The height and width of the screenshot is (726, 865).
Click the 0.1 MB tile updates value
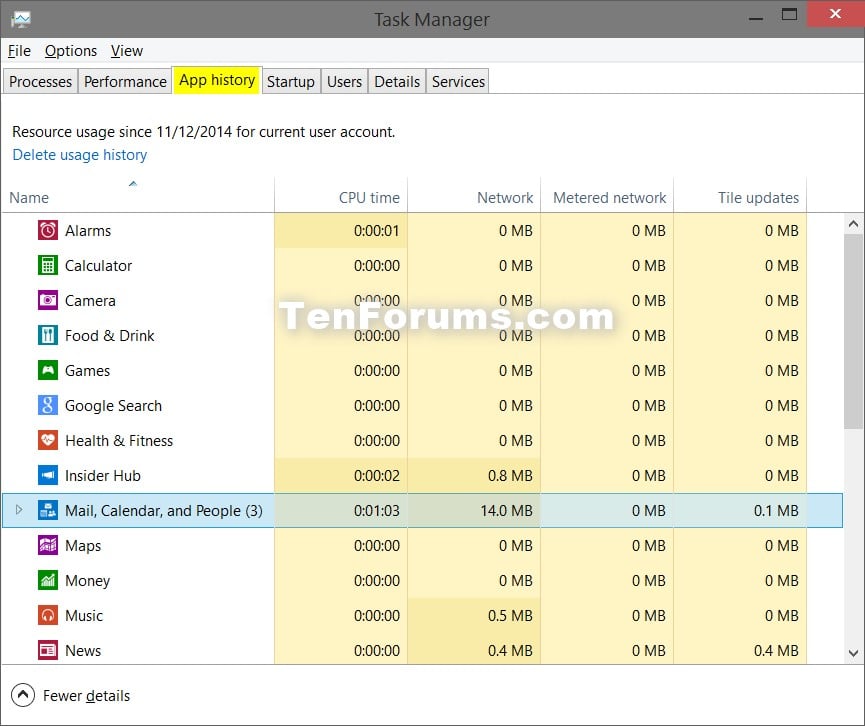click(x=776, y=511)
